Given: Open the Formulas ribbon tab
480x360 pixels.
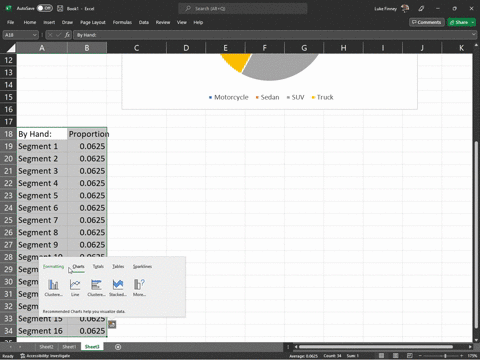Looking at the screenshot, I should (x=122, y=22).
